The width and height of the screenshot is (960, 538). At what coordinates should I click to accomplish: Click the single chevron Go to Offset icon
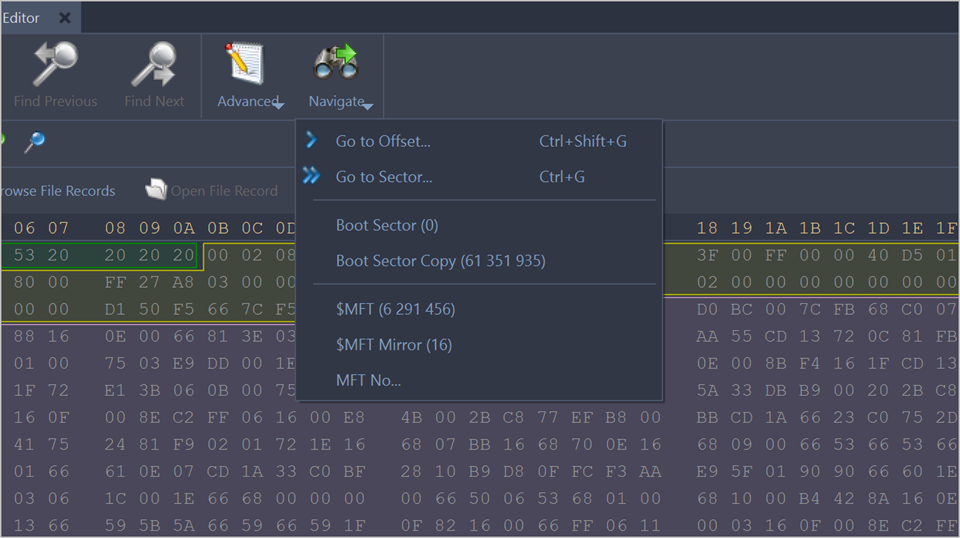[x=312, y=141]
